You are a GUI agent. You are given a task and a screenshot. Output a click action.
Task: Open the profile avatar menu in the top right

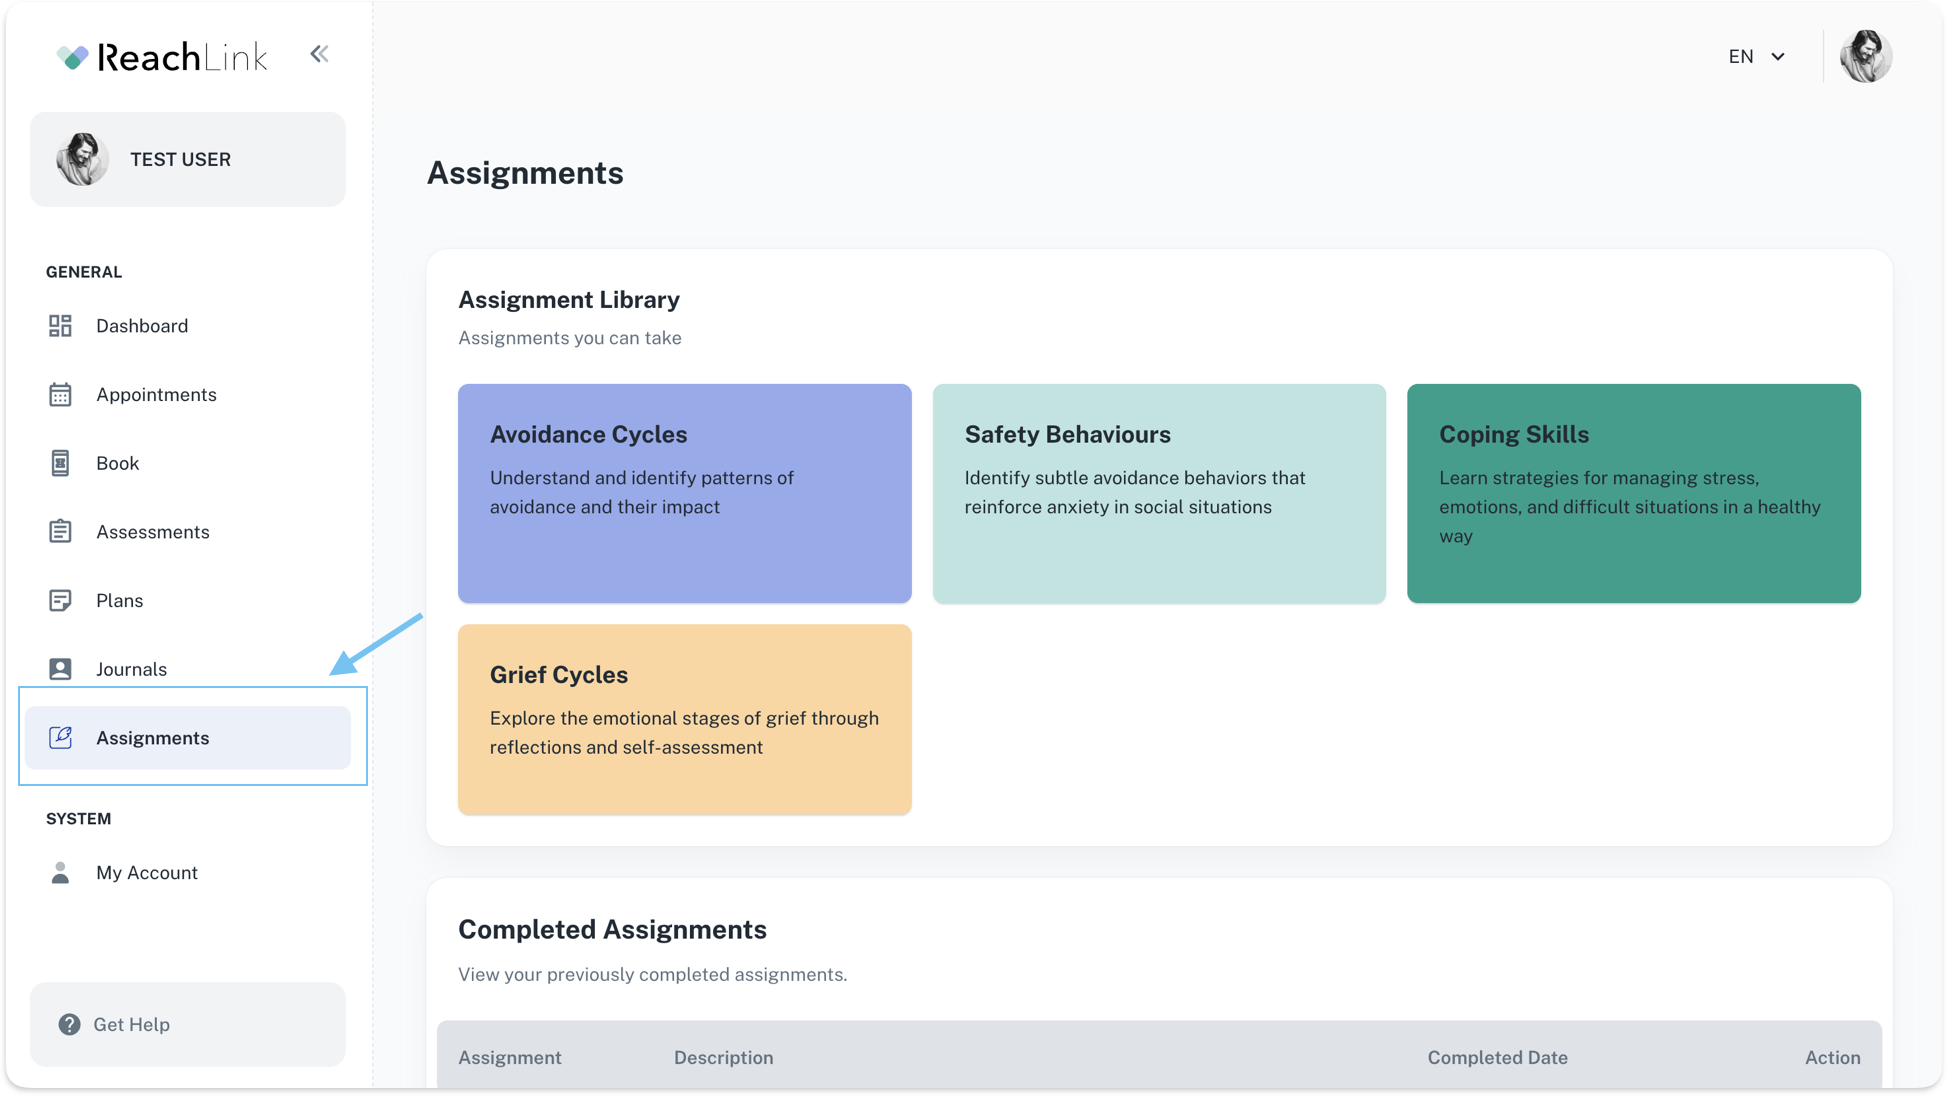(1865, 57)
